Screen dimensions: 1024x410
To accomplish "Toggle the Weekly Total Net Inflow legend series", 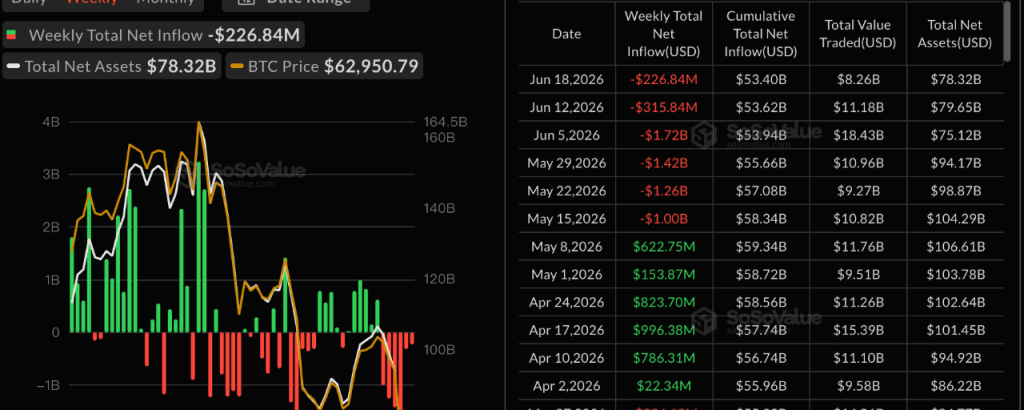I will point(155,35).
